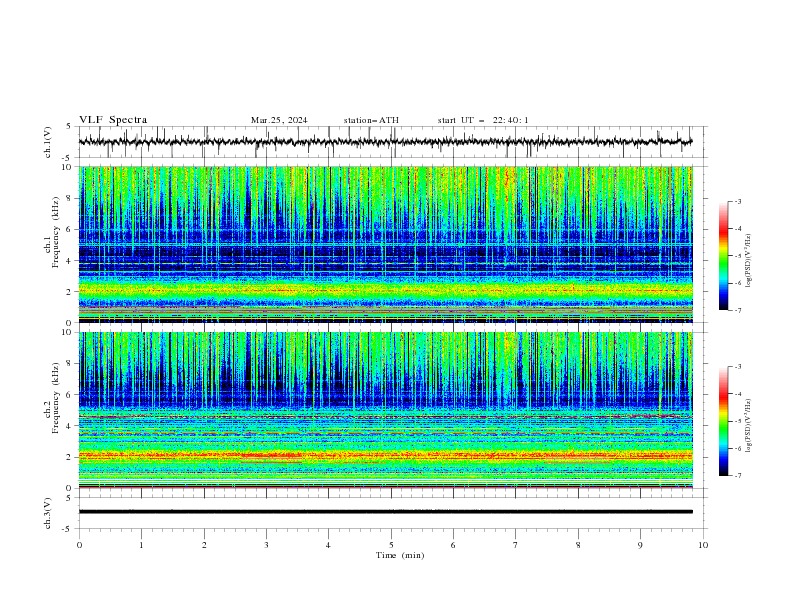Click the 5 minute tick on time axis
792x612 pixels.
point(391,545)
